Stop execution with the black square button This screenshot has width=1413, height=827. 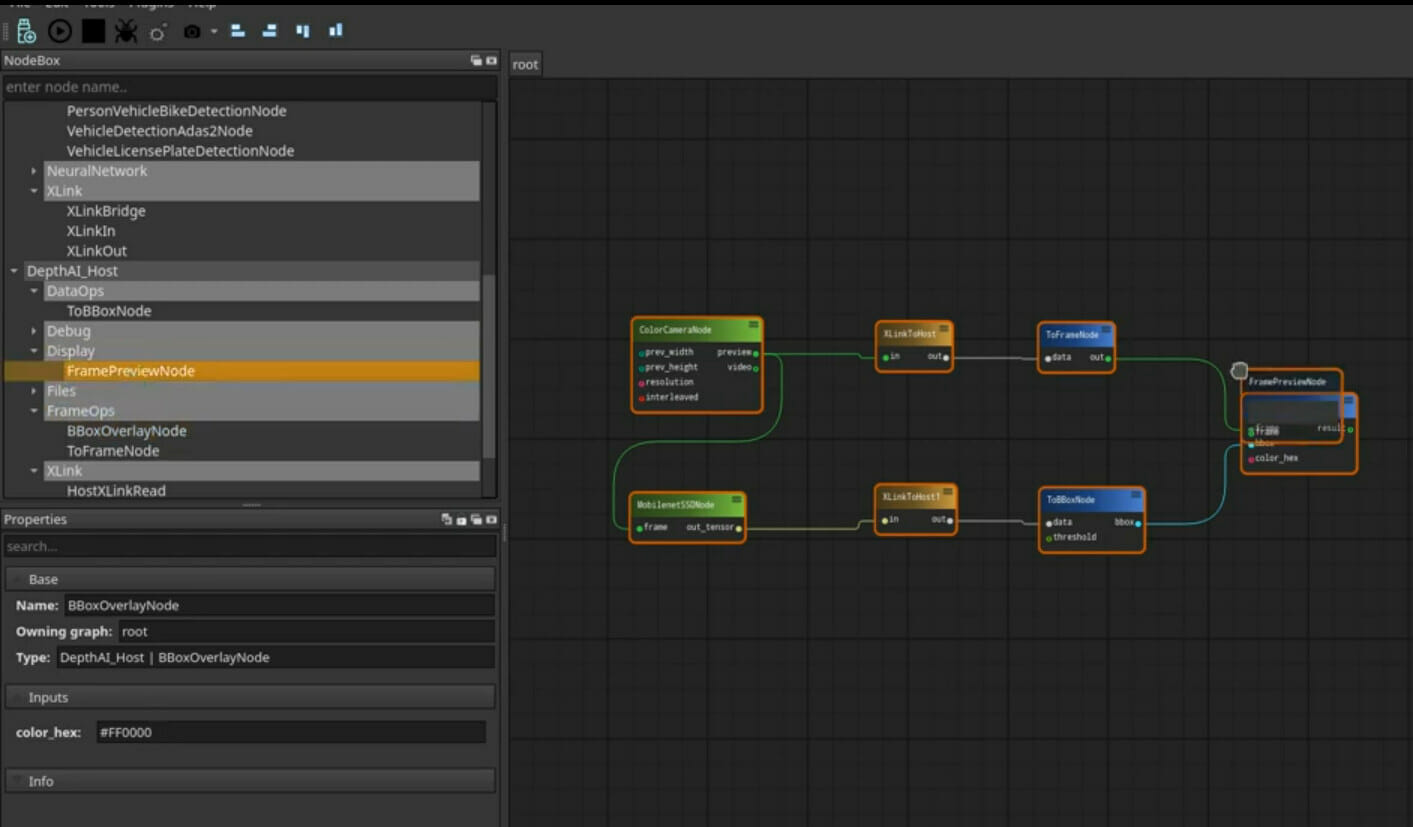click(x=93, y=31)
